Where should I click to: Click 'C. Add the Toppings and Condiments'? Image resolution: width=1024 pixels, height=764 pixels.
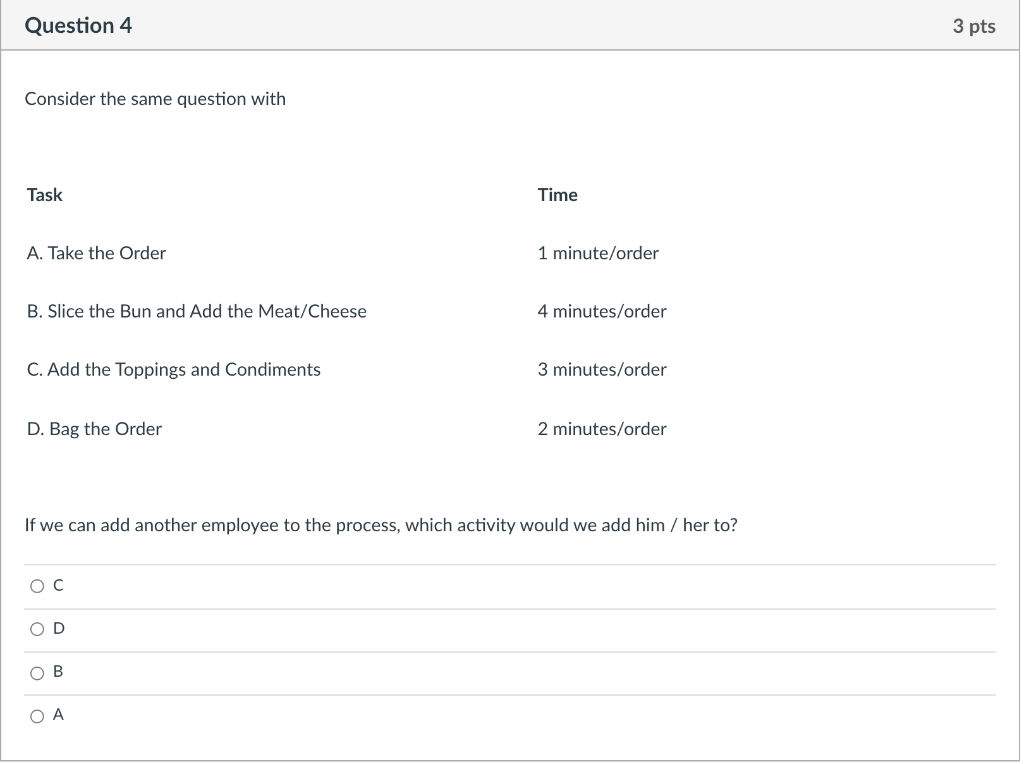[x=174, y=370]
